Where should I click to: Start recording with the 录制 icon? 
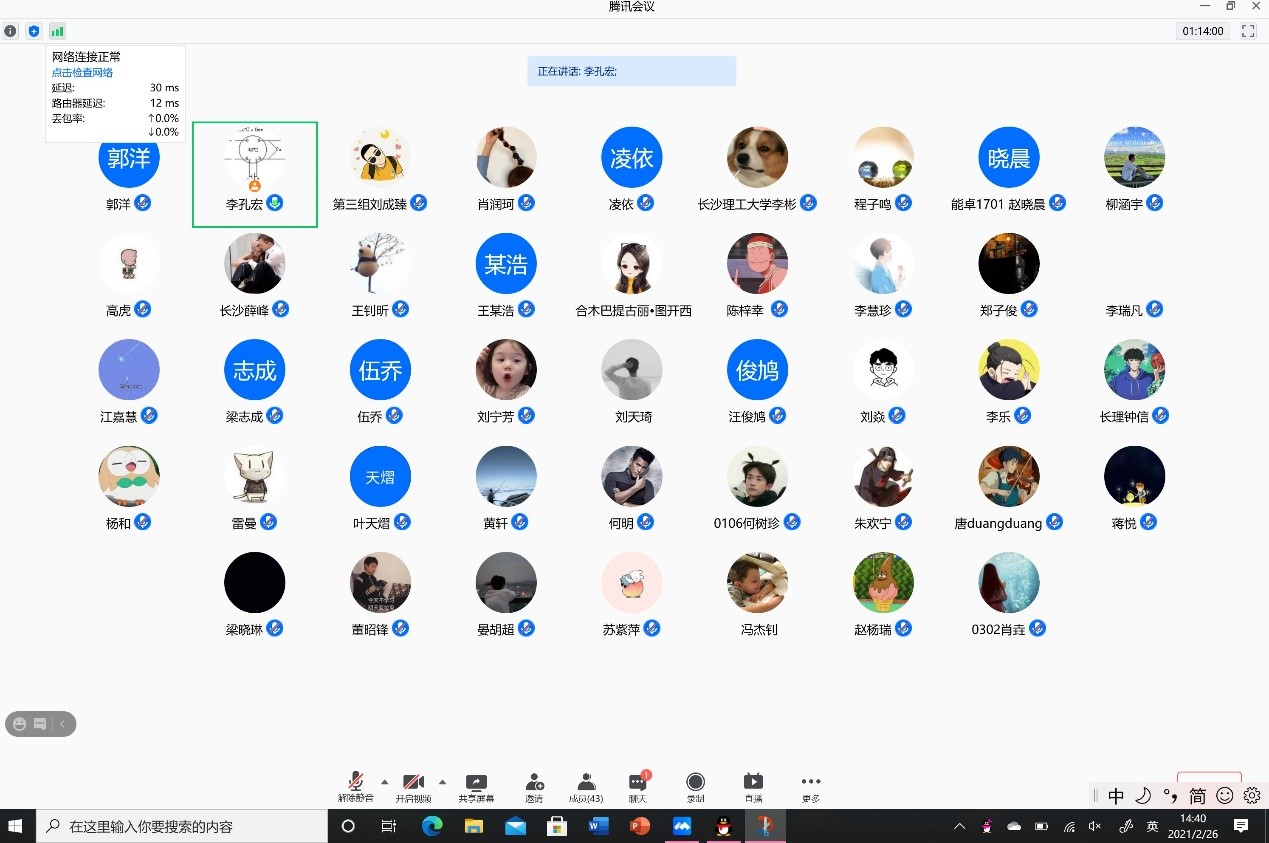pos(695,787)
